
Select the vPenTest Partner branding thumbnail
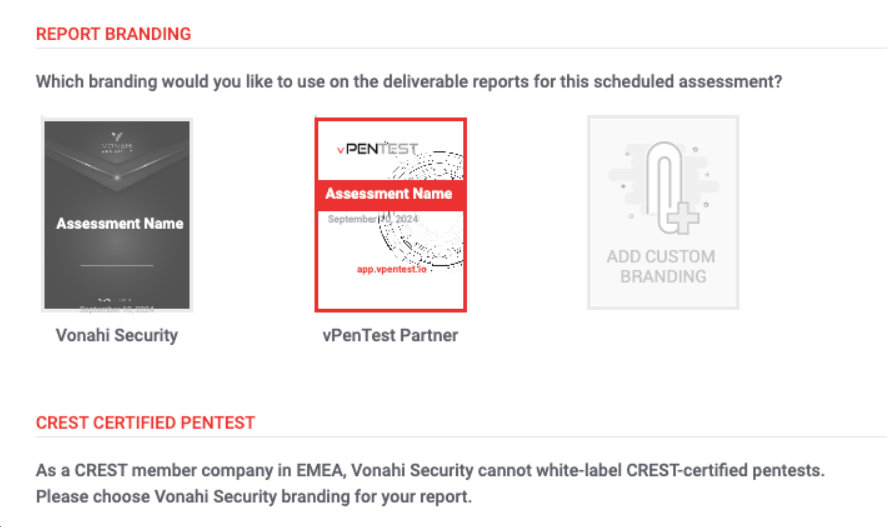[x=390, y=215]
